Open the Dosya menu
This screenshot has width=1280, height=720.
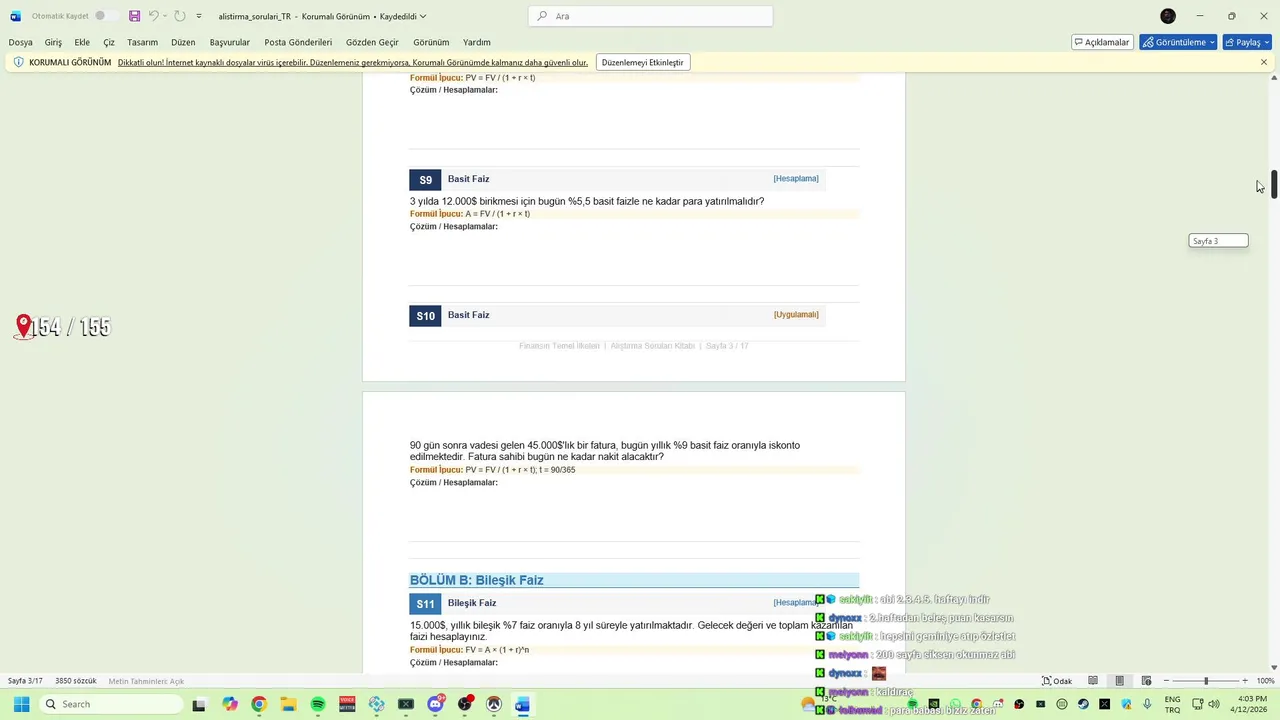click(20, 42)
